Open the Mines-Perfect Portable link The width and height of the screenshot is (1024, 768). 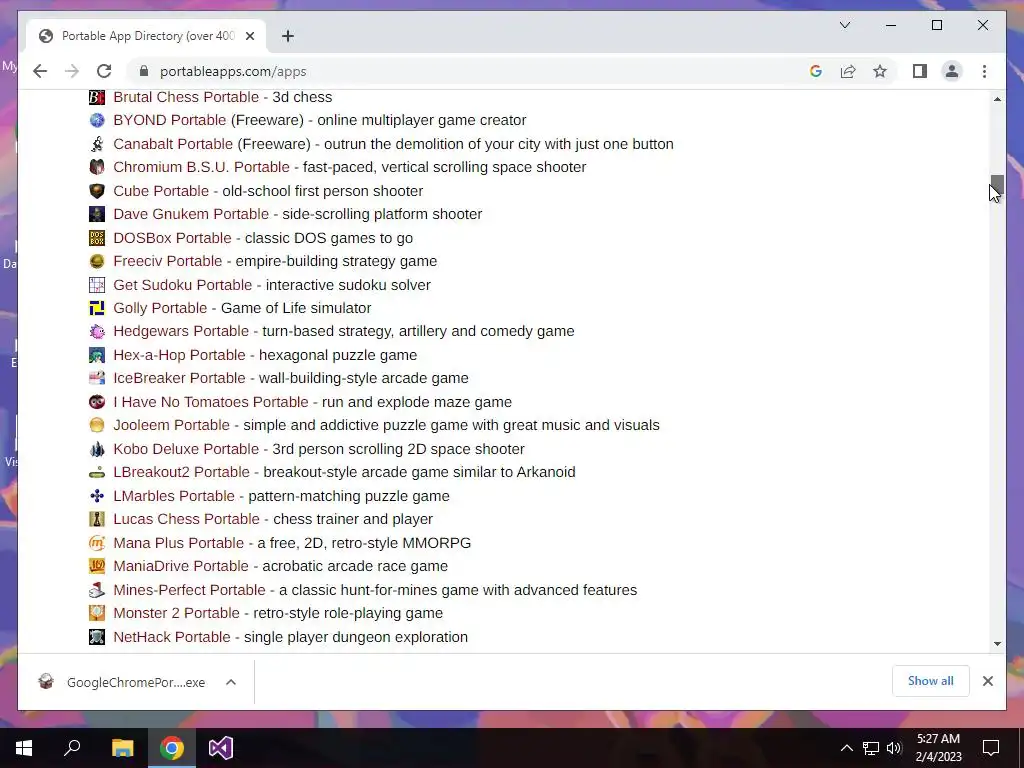(189, 590)
